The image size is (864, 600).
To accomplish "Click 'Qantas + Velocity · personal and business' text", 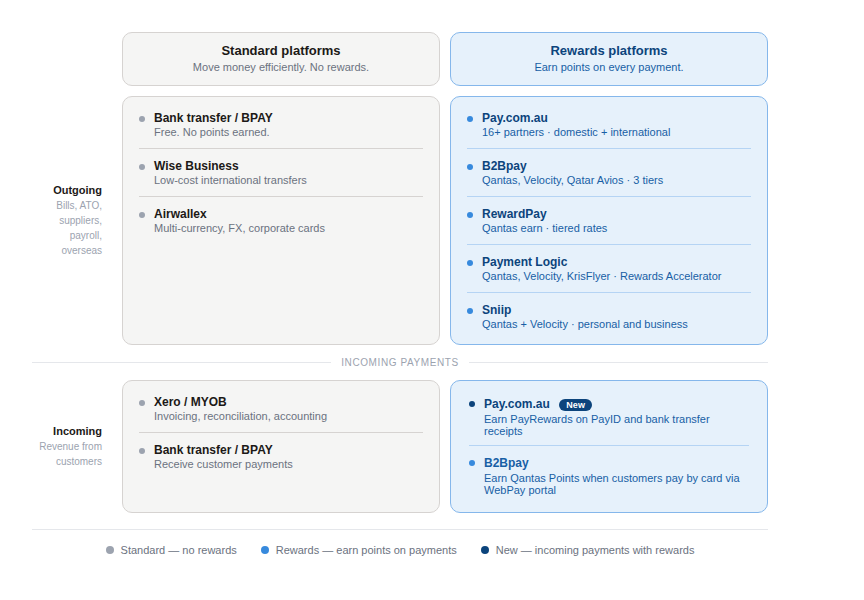I will click(x=585, y=324).
